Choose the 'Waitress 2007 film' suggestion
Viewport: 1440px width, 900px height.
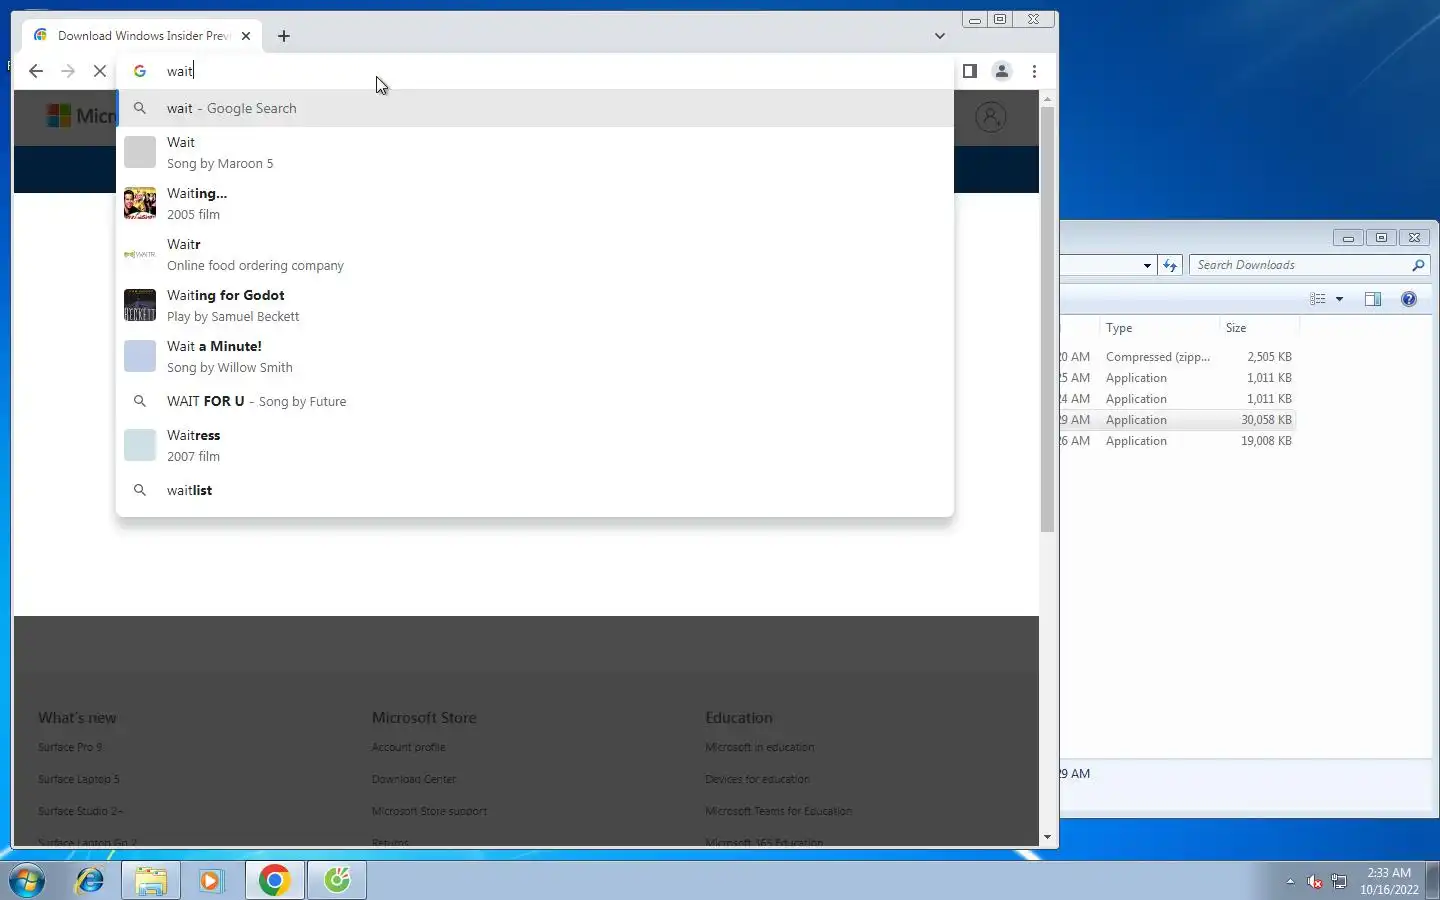[535, 445]
